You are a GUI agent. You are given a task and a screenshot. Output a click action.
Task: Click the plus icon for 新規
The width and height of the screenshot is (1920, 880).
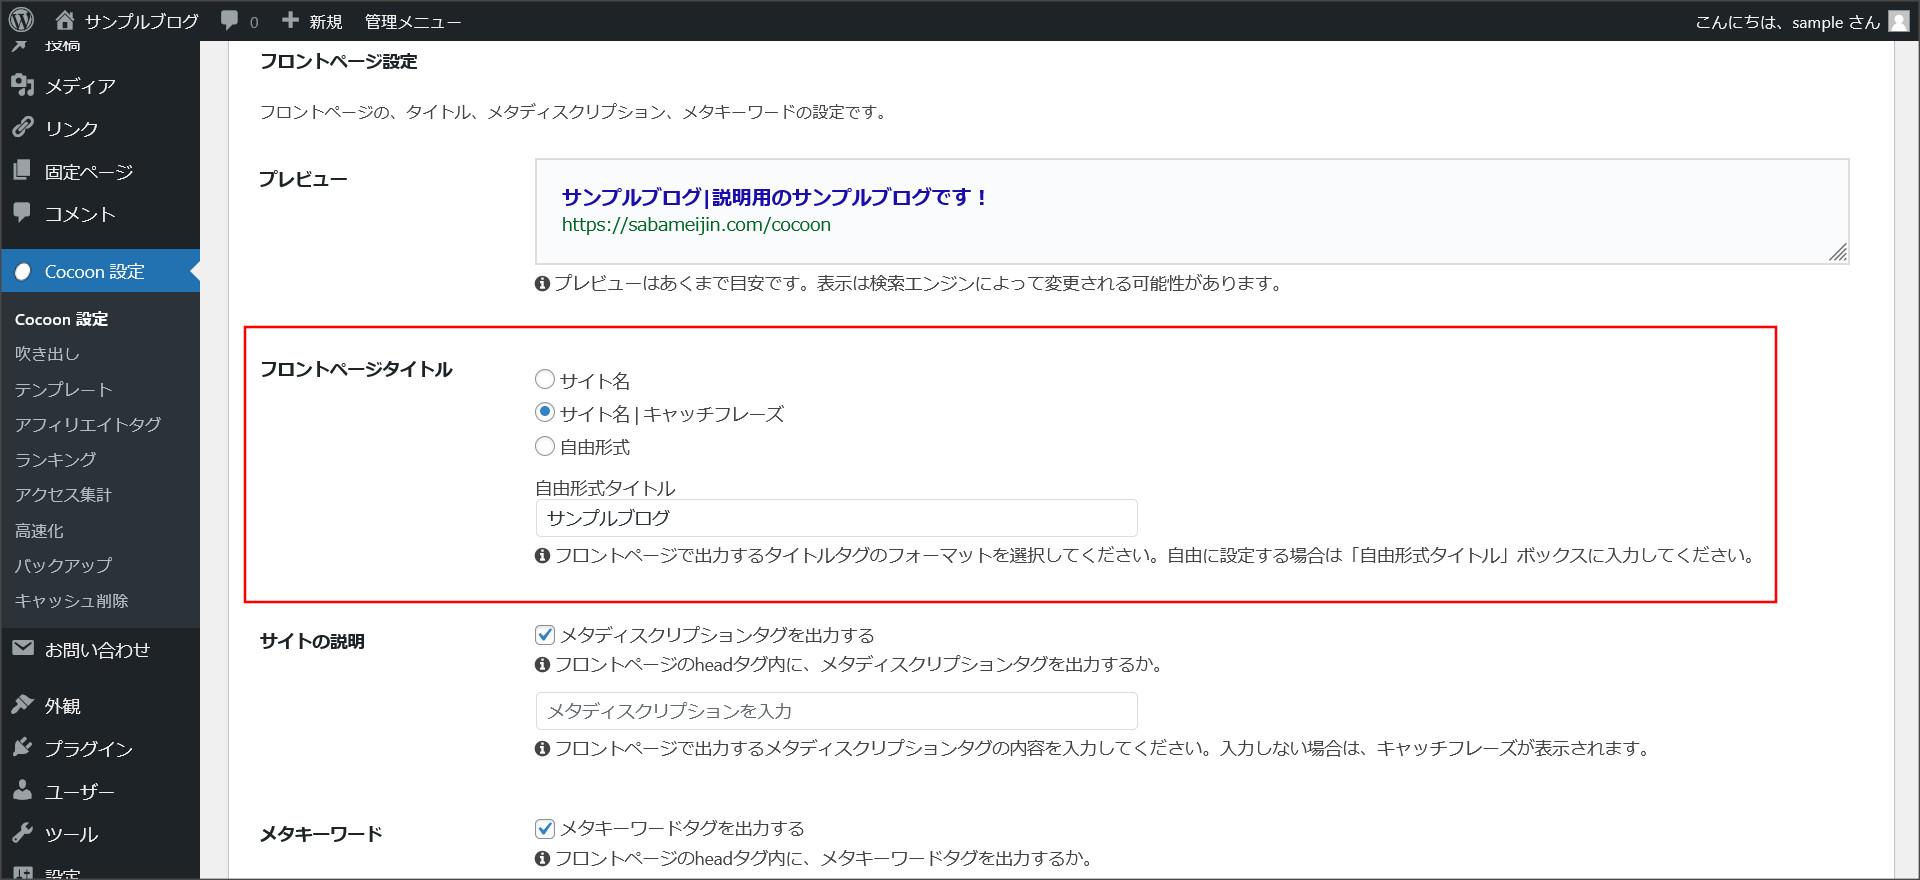pyautogui.click(x=291, y=20)
